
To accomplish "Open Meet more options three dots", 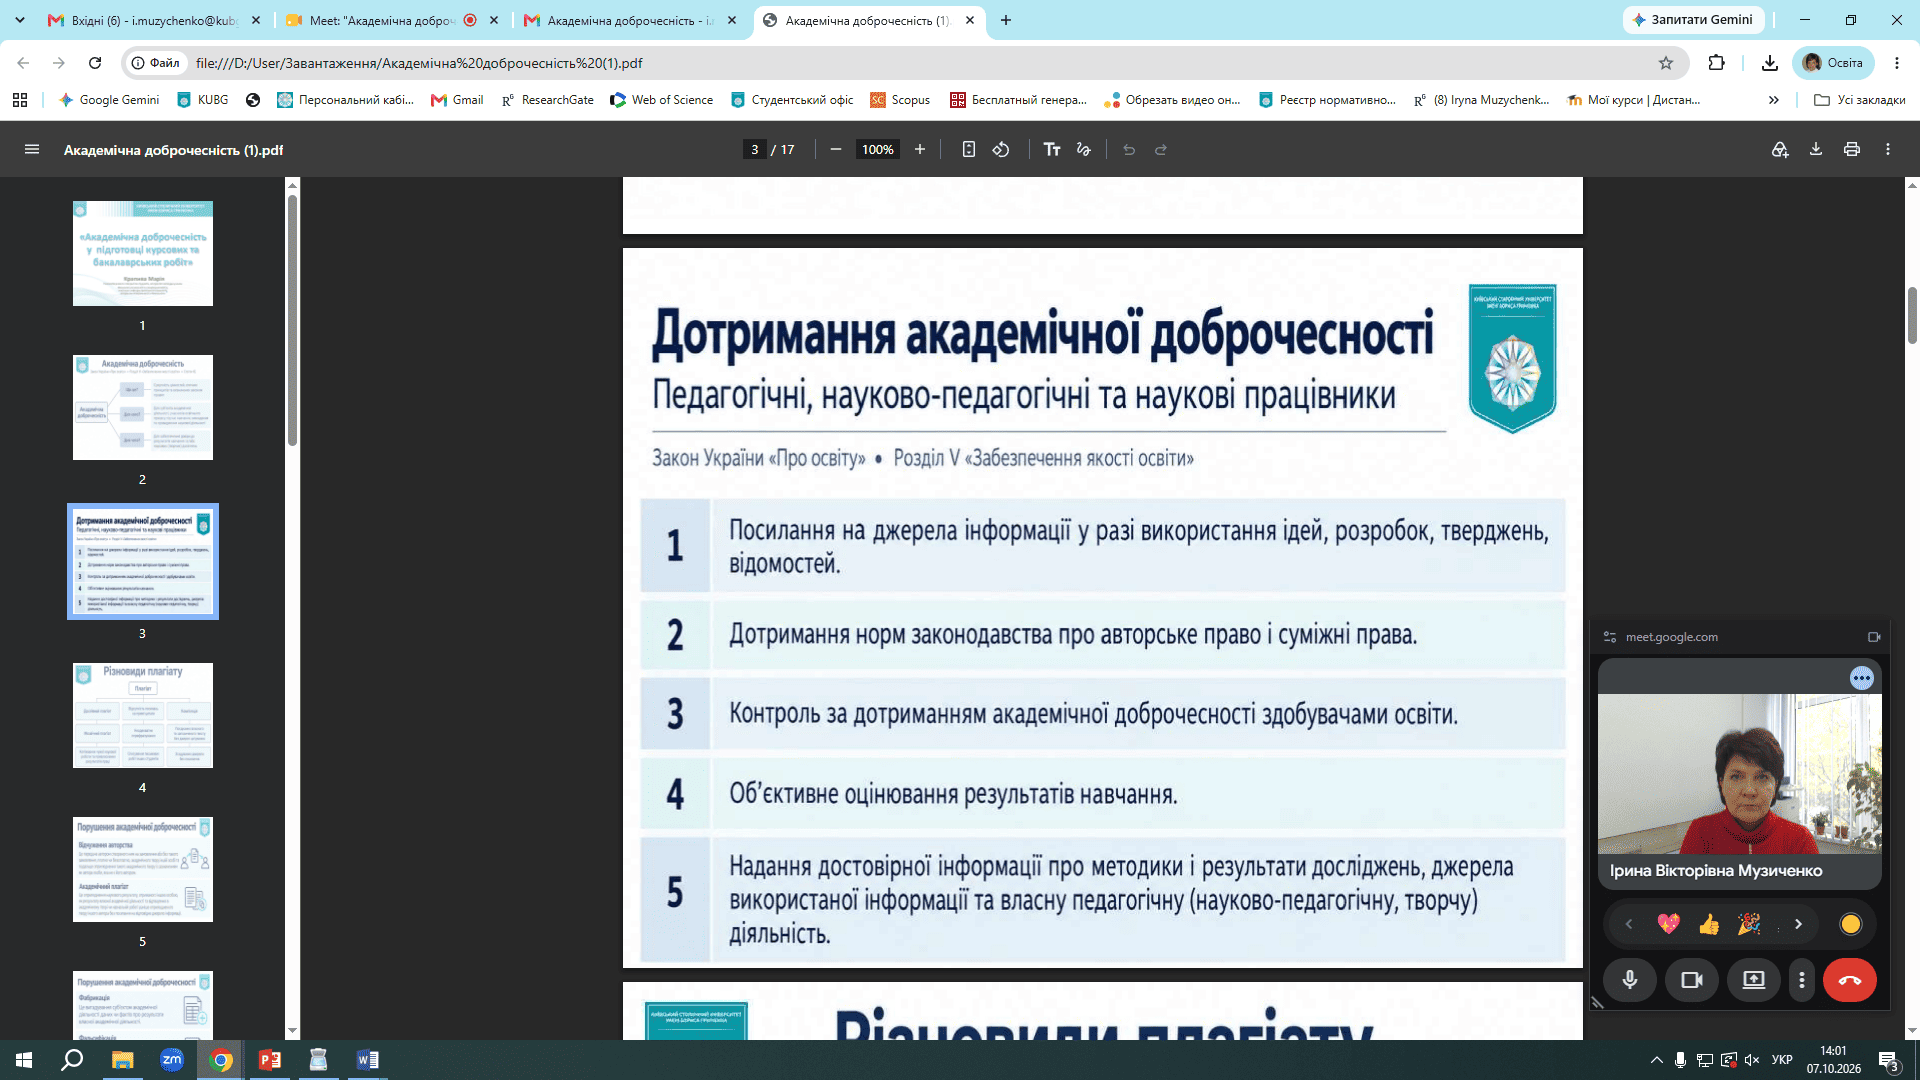I will [x=1802, y=980].
